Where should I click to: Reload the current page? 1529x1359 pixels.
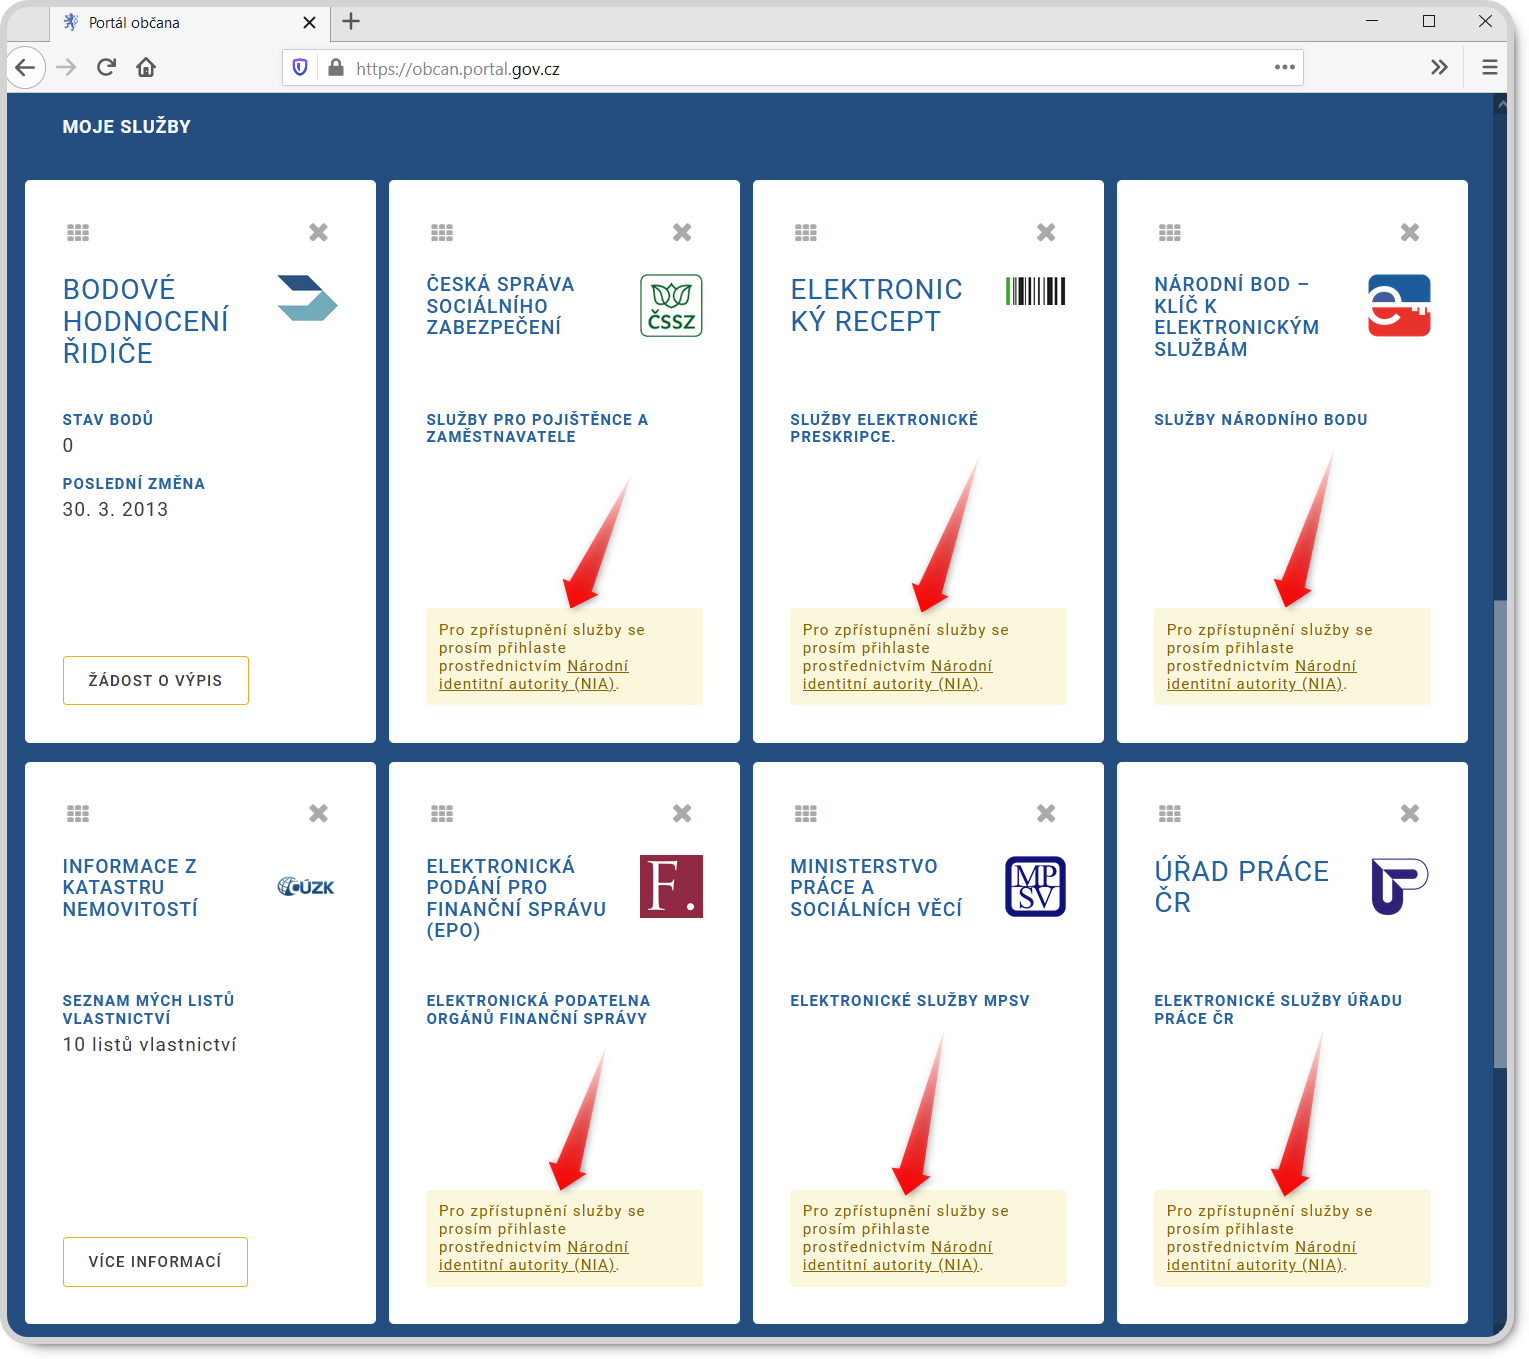pos(106,68)
